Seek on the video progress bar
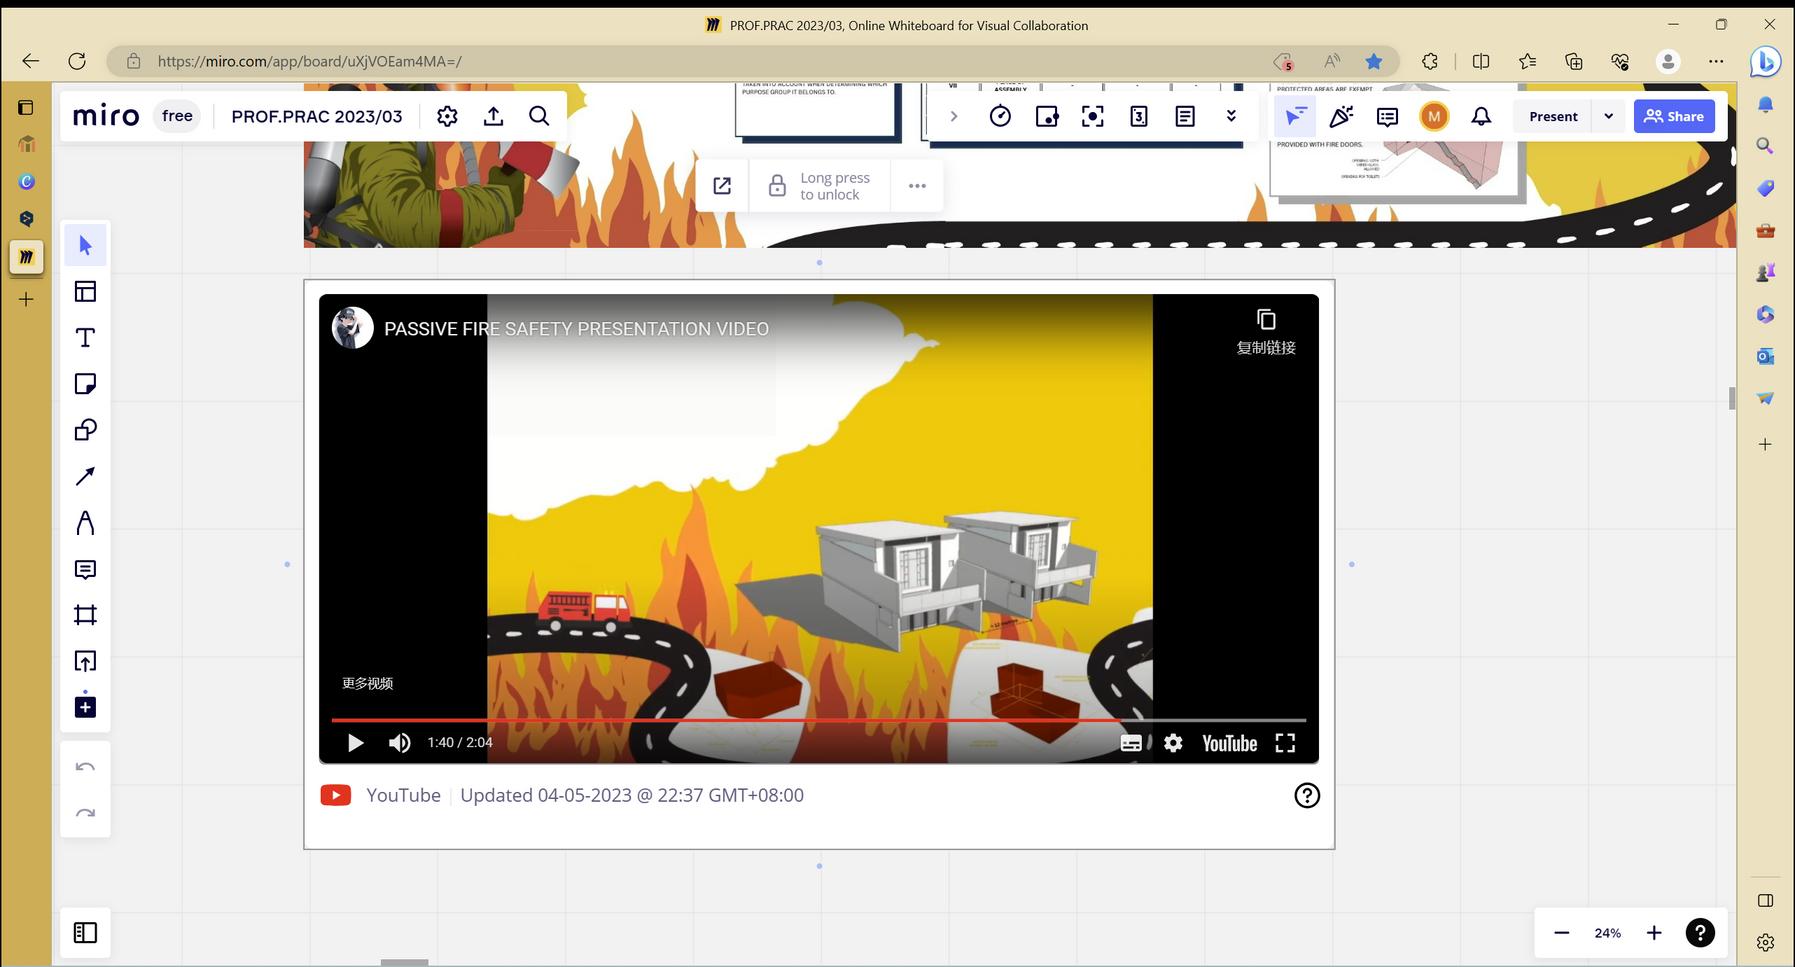Screen dimensions: 1795x967 click(819, 720)
